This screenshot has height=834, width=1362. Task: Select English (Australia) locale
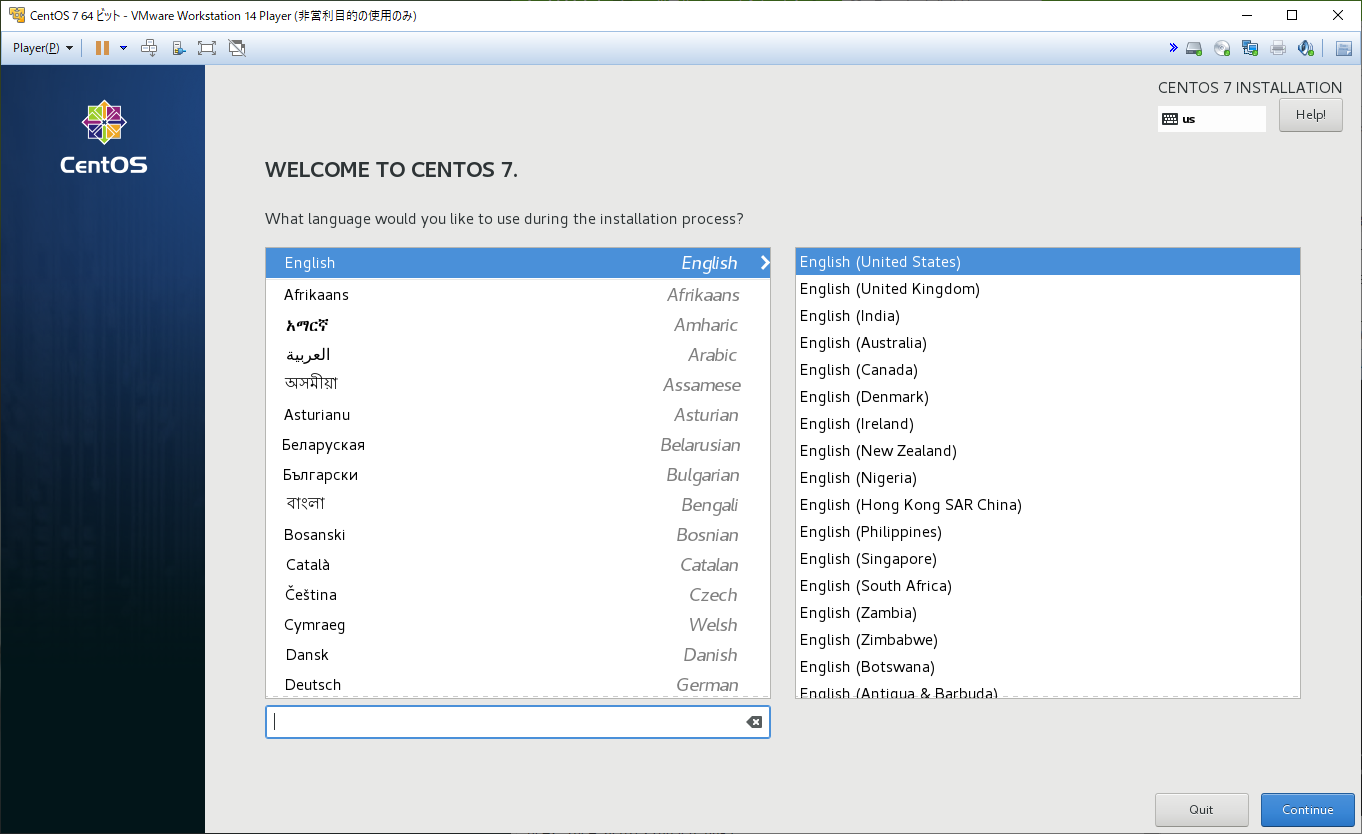[1048, 343]
